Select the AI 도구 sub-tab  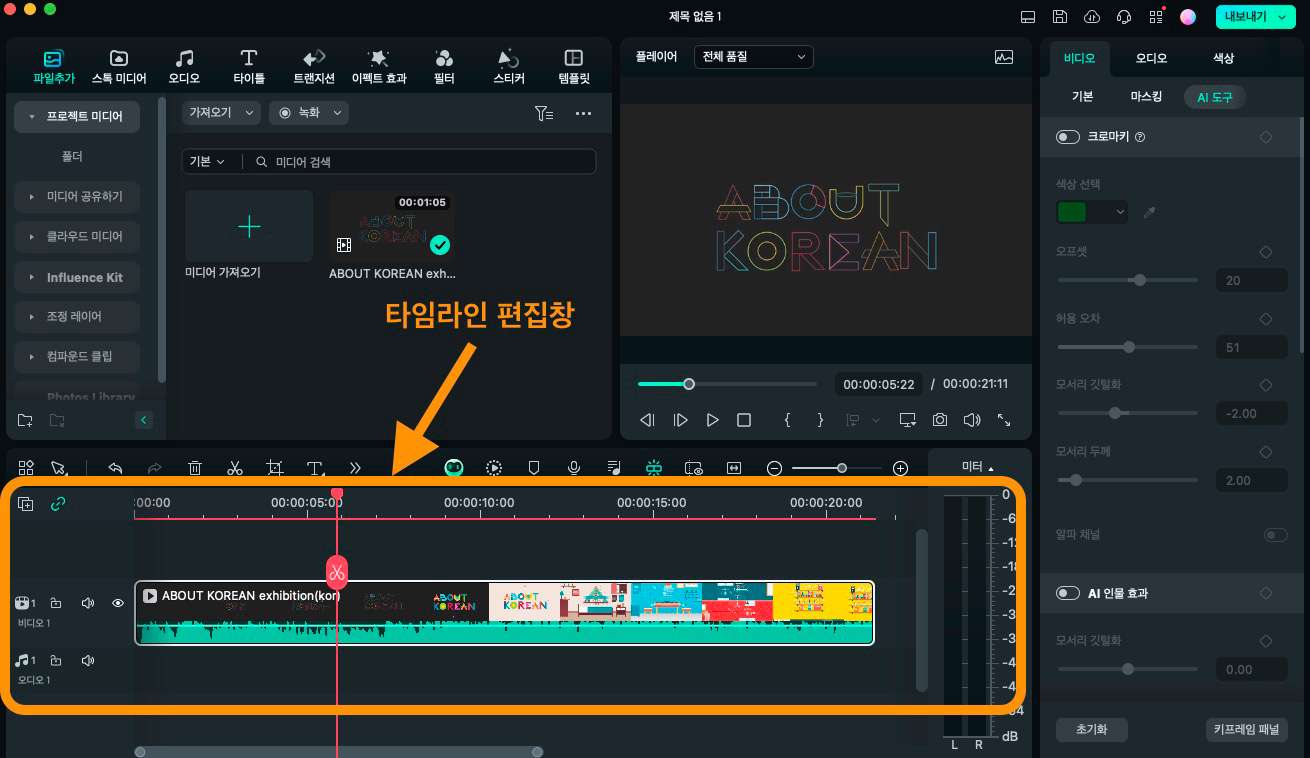click(x=1215, y=97)
